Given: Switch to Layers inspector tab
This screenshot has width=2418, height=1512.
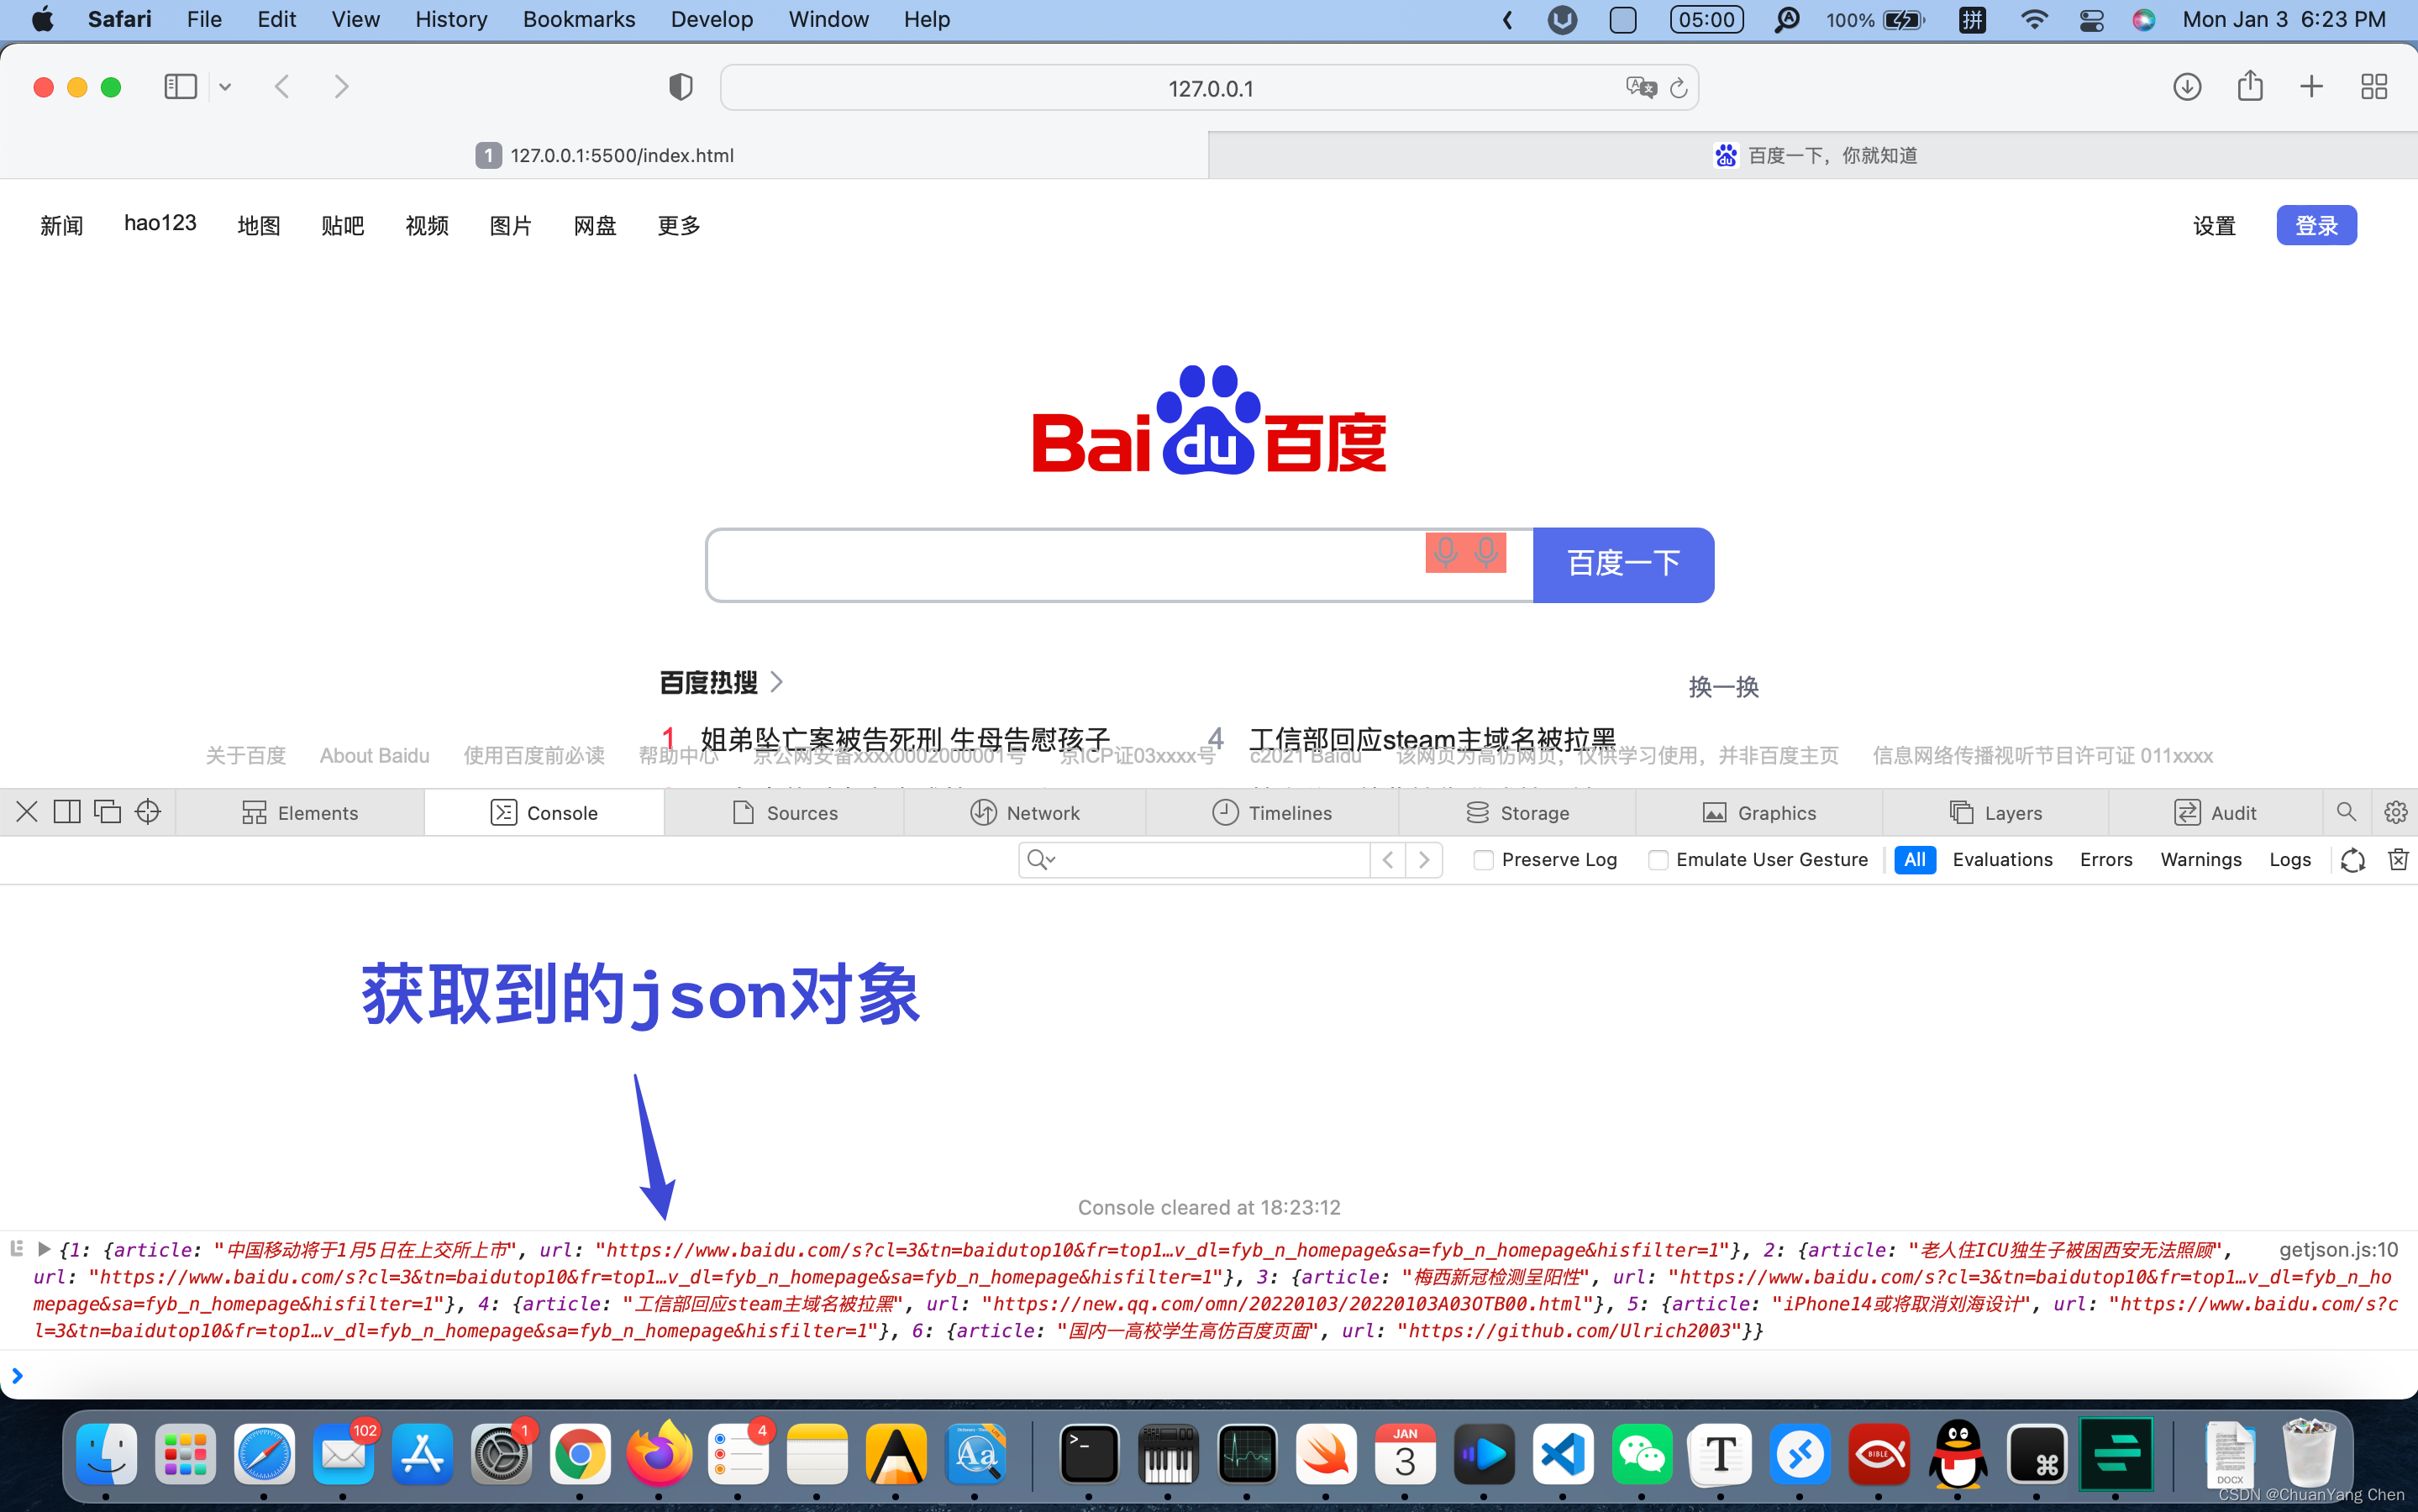Looking at the screenshot, I should coord(1996,813).
